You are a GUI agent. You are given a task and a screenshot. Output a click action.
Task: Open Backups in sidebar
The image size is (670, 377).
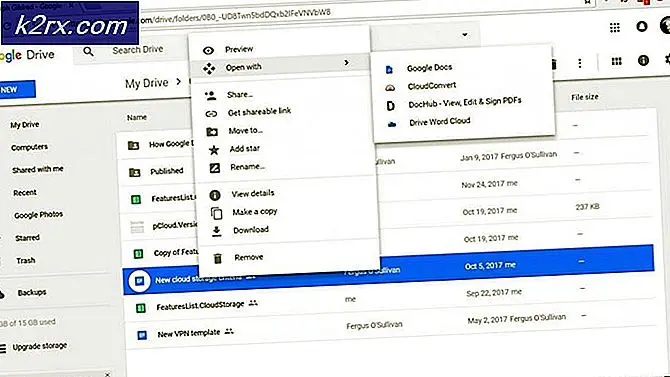(32, 293)
